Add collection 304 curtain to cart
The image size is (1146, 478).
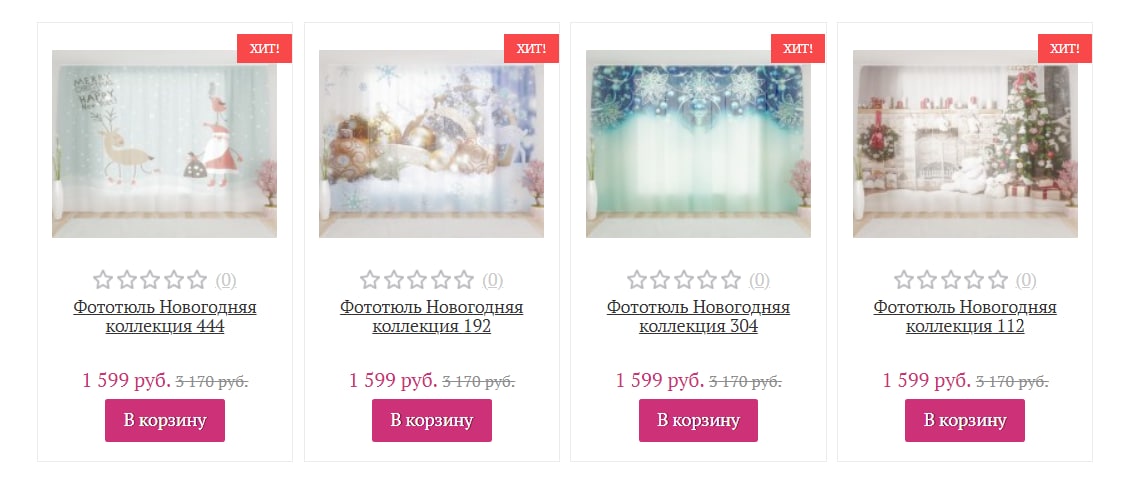point(698,420)
